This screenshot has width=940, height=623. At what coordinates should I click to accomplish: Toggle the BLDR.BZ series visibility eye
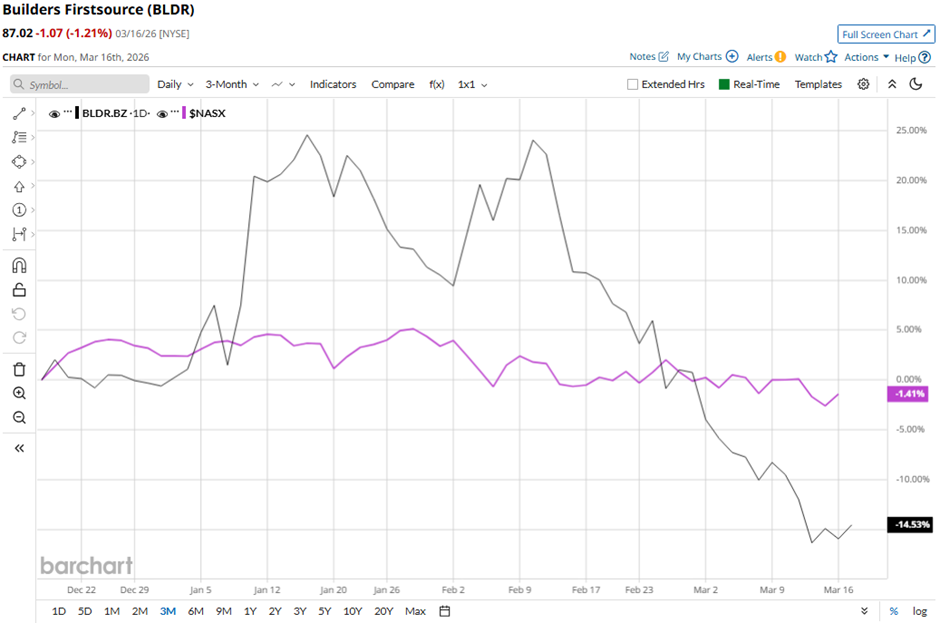54,114
